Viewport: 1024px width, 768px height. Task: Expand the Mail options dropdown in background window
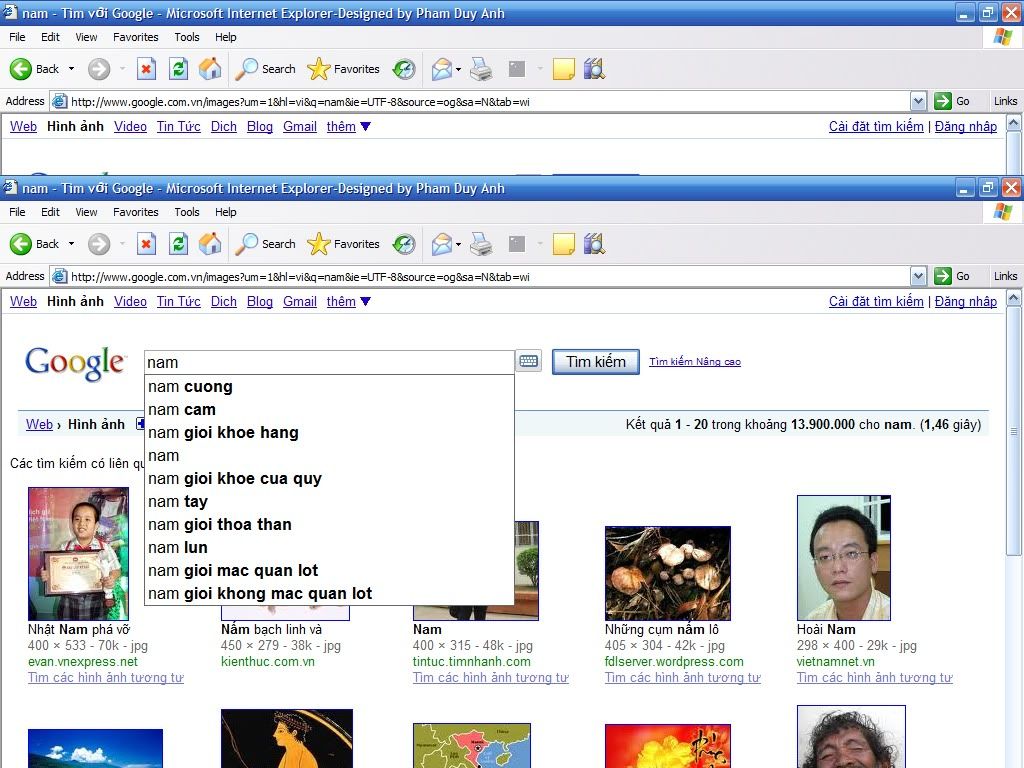458,69
